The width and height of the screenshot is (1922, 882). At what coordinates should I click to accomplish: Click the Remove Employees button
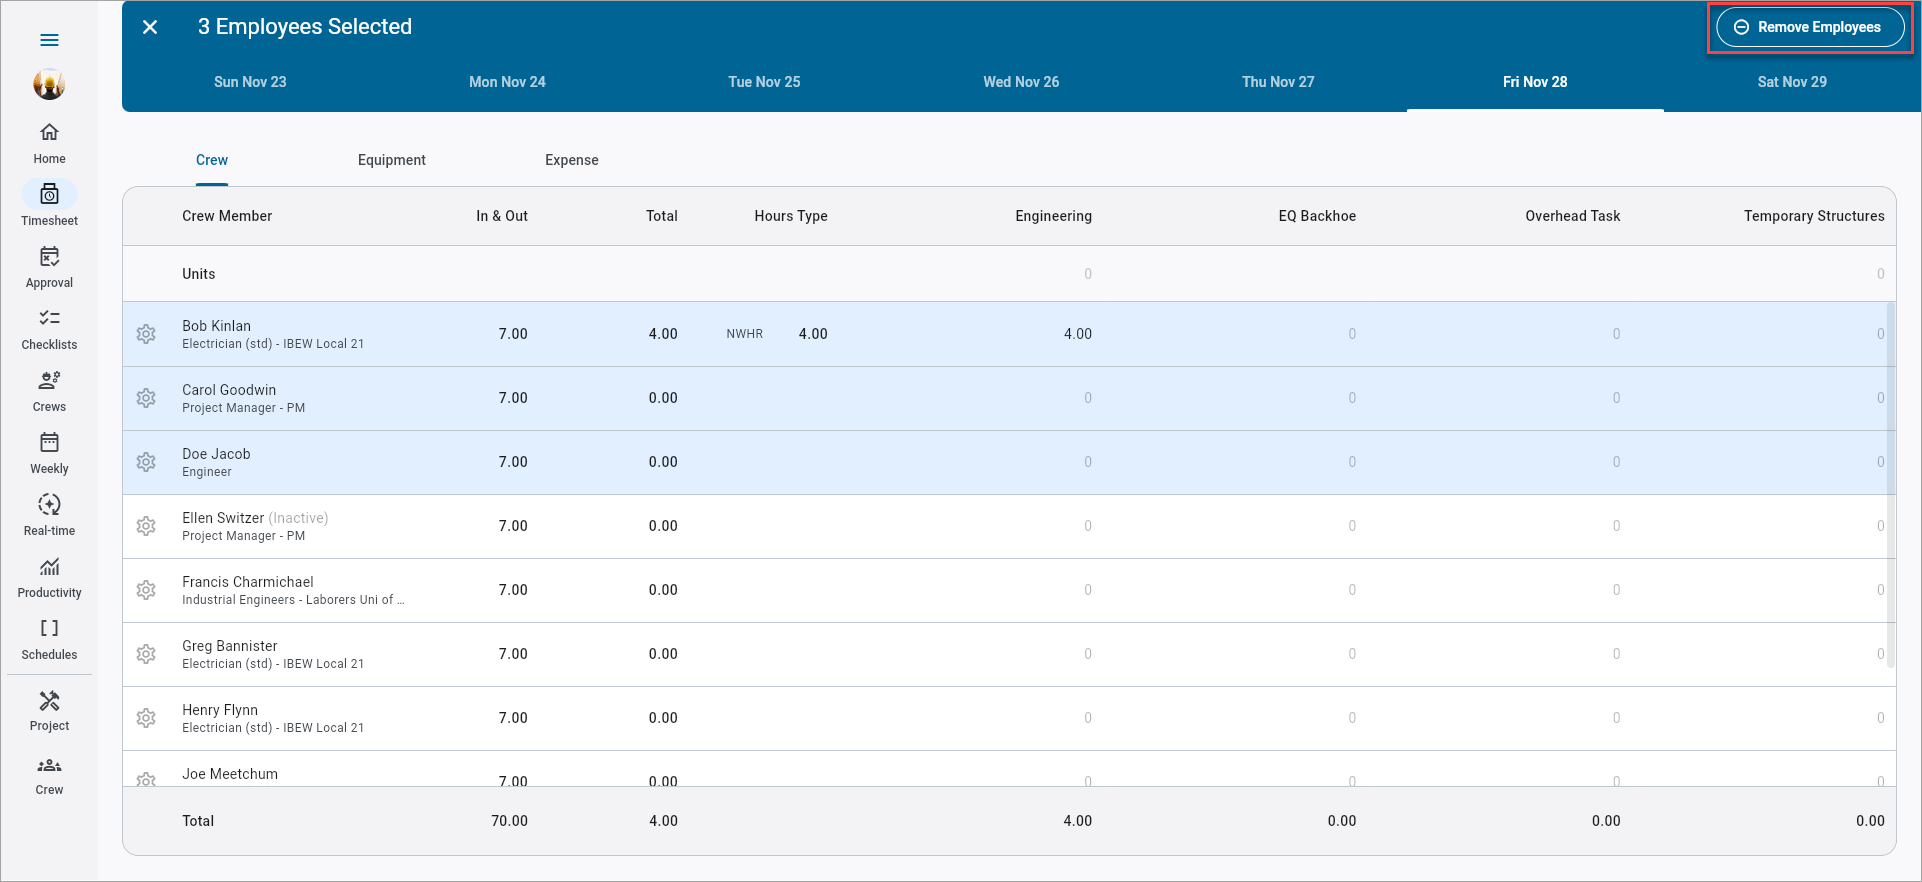(x=1810, y=27)
